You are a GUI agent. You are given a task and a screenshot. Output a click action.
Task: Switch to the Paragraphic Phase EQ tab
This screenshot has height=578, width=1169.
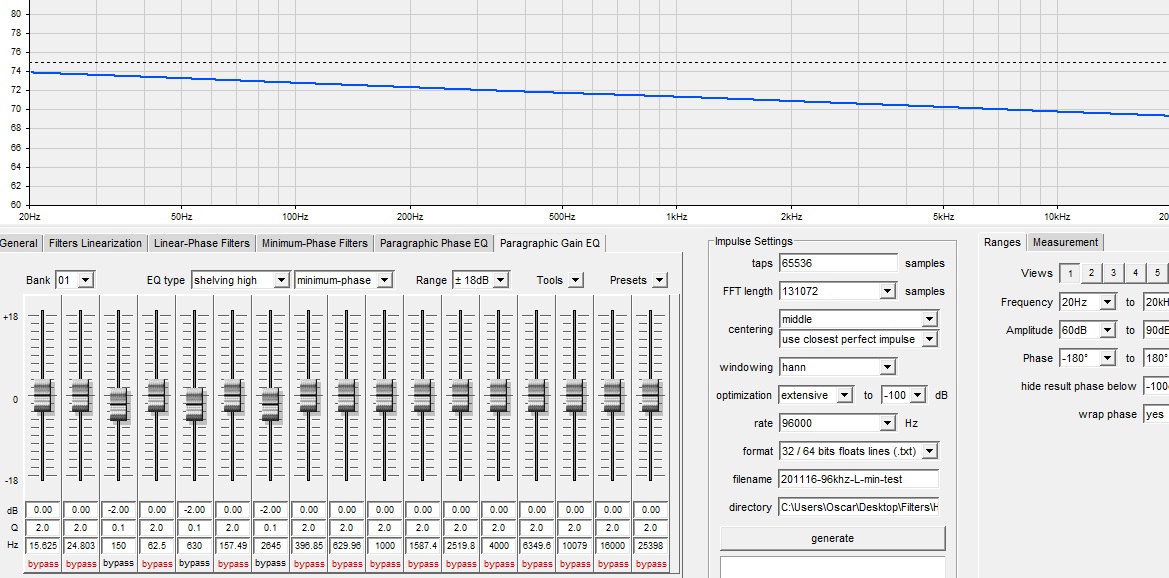click(434, 243)
